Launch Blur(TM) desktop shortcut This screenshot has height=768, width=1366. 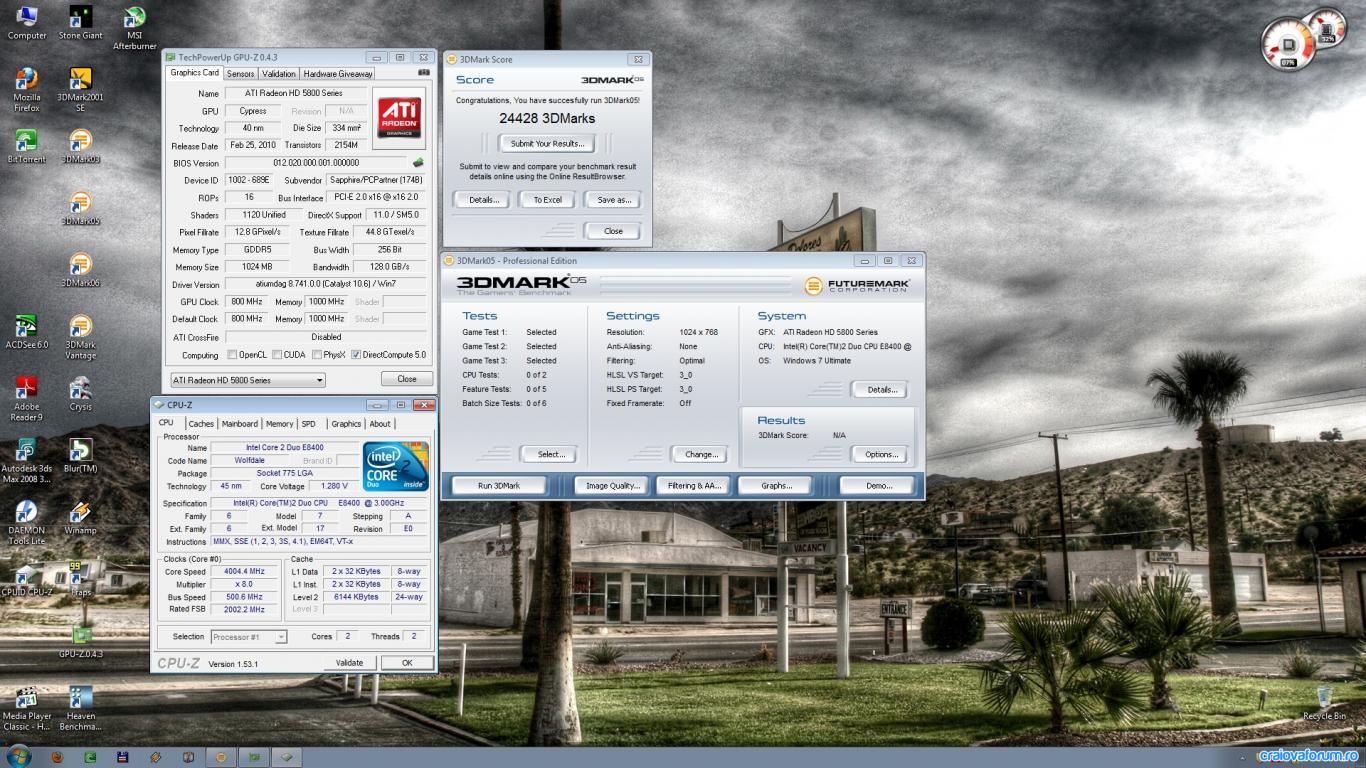[x=80, y=456]
